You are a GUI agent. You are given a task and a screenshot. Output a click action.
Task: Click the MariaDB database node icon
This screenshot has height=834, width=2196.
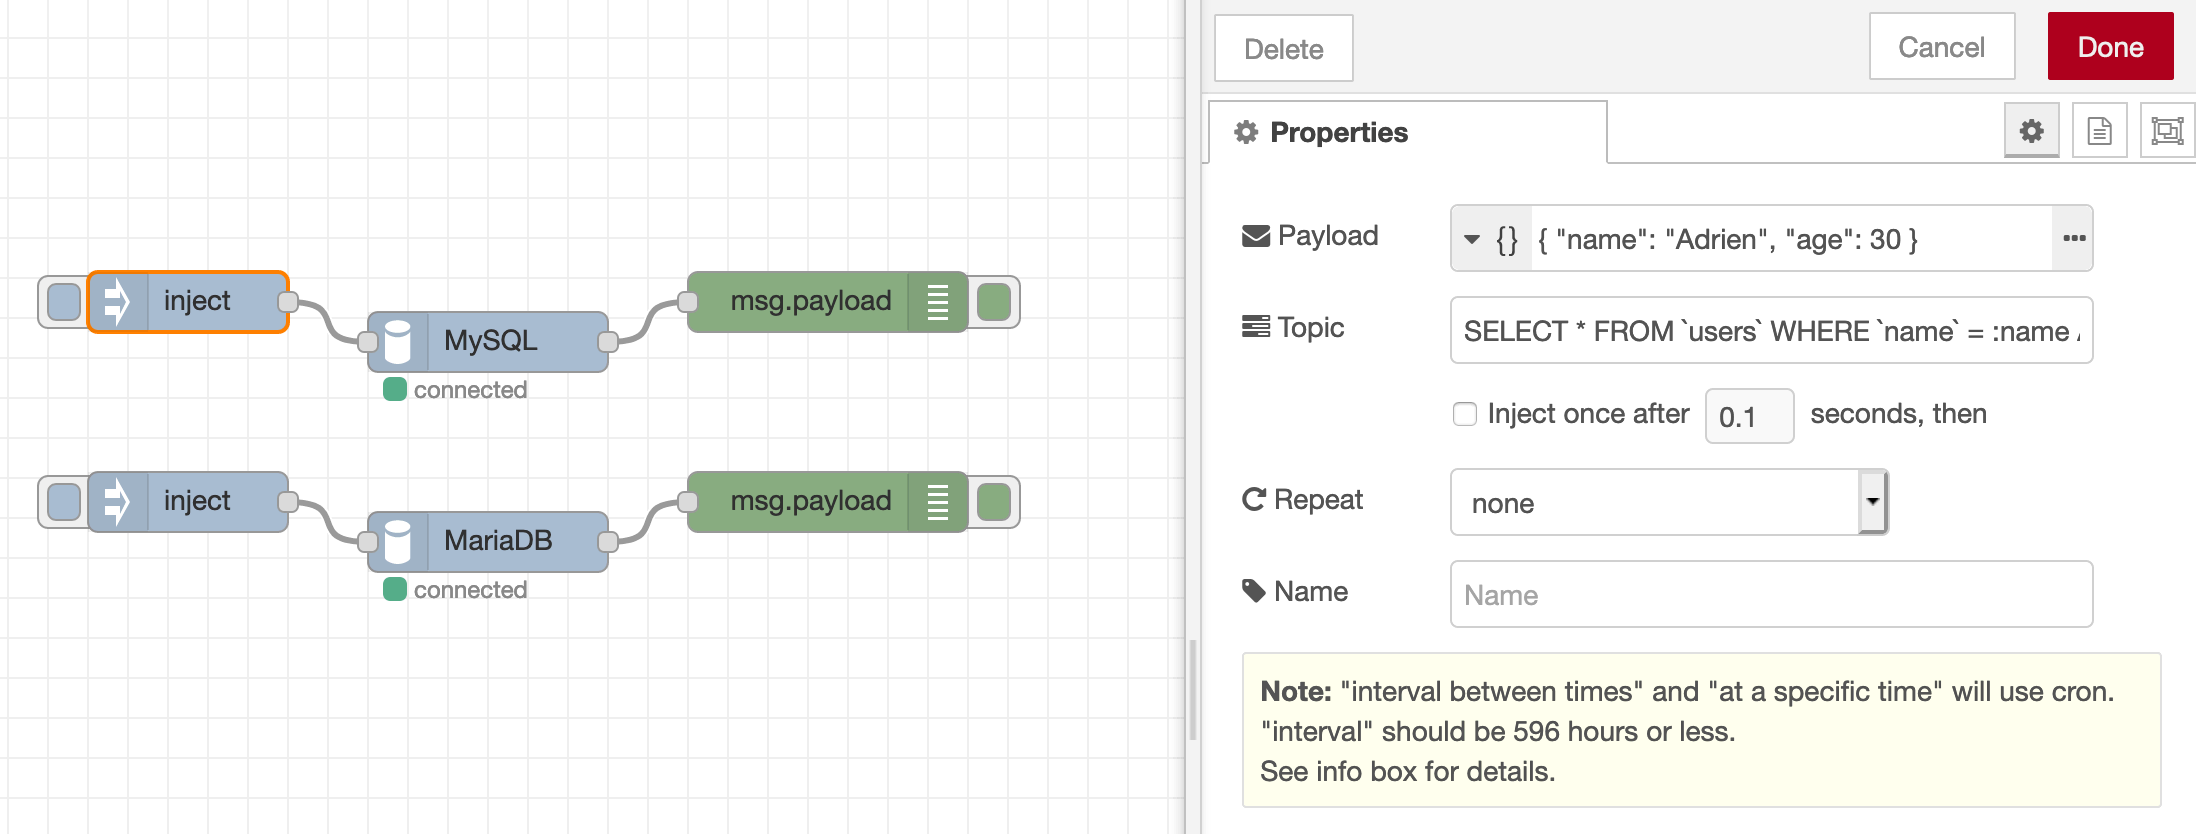(398, 542)
